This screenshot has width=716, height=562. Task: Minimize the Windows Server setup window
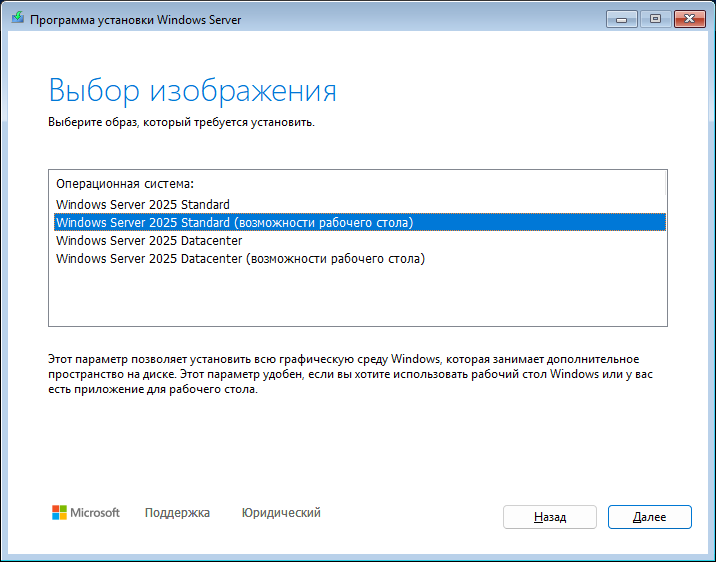621,19
